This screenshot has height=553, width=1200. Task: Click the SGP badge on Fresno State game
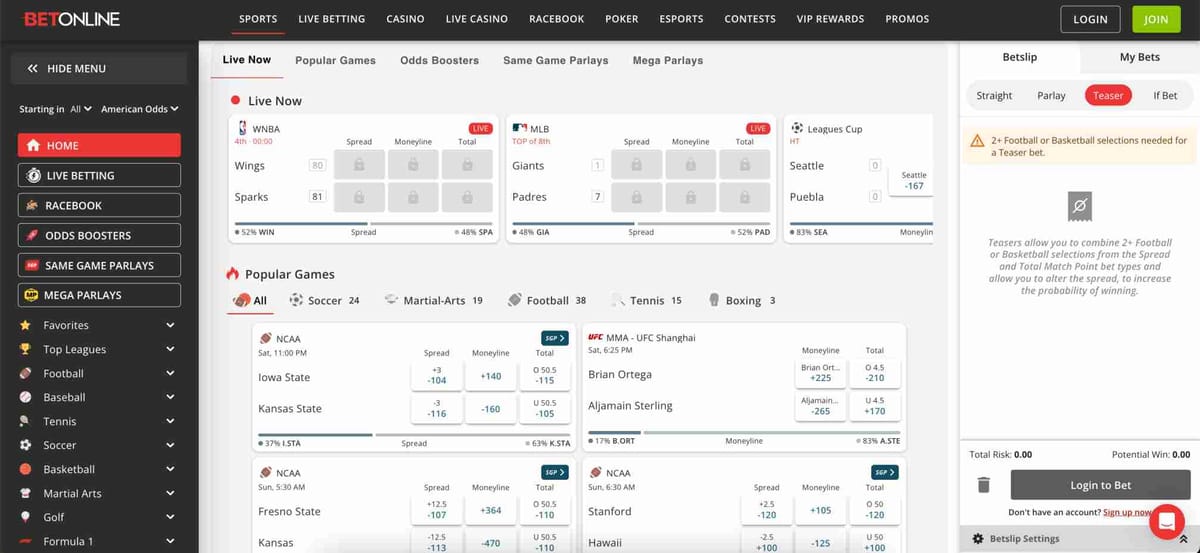pos(555,472)
